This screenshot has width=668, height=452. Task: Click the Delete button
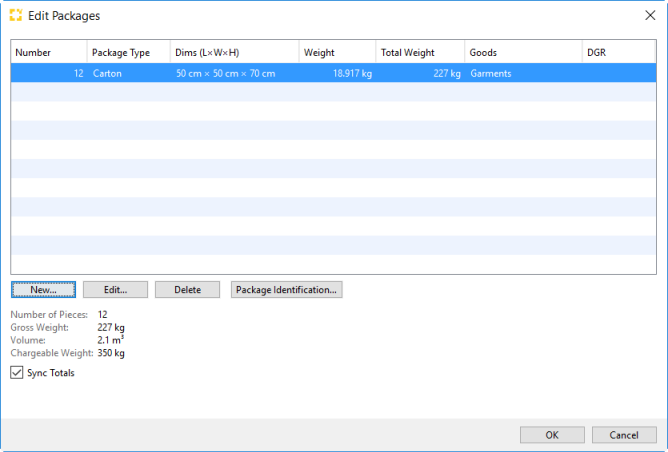click(x=187, y=290)
